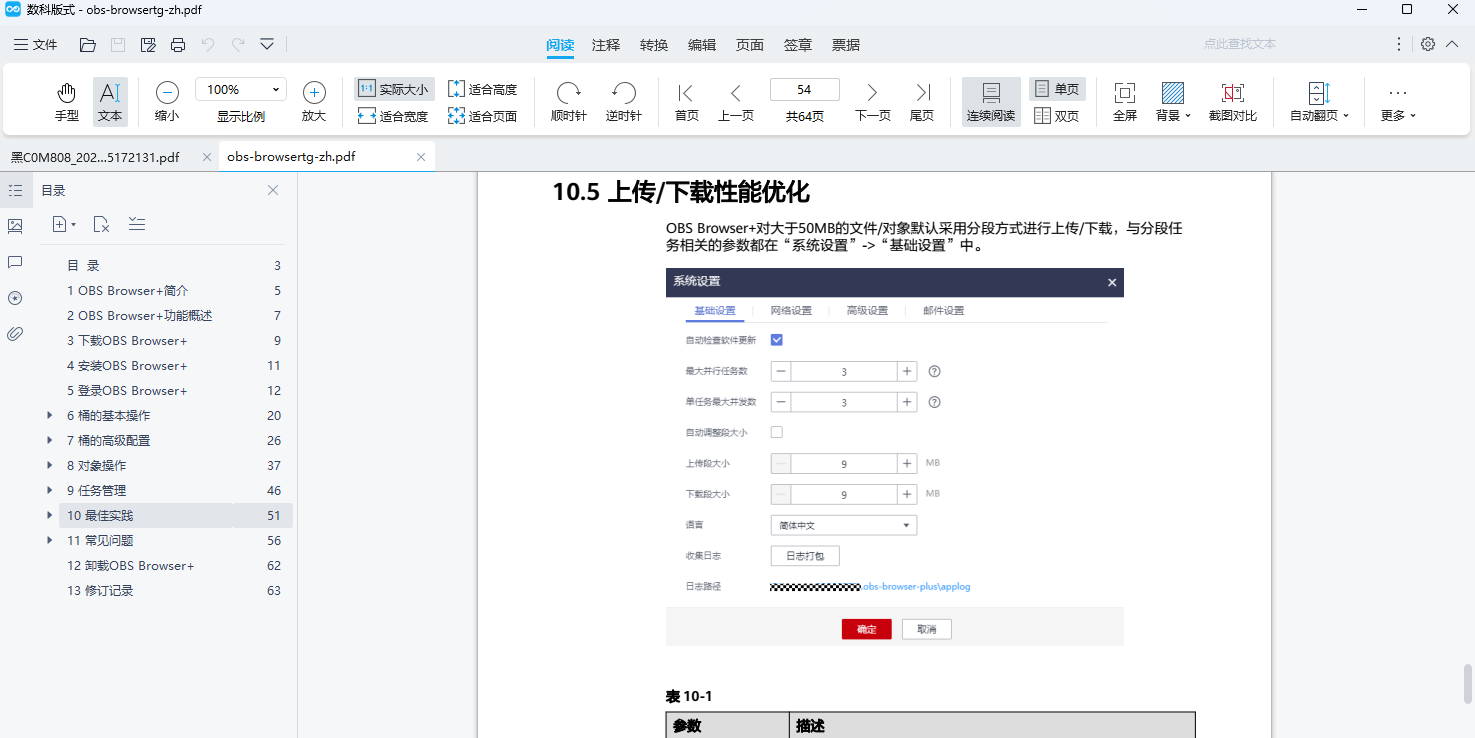Image resolution: width=1475 pixels, height=738 pixels.
Task: Jump to first page (首页)
Action: pyautogui.click(x=687, y=103)
